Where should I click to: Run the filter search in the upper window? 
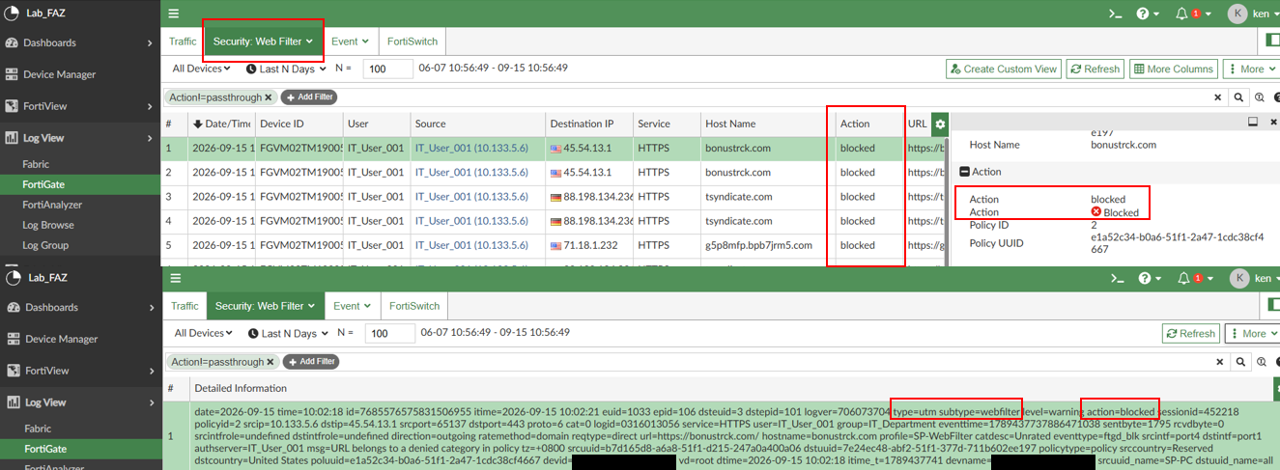pos(1238,97)
